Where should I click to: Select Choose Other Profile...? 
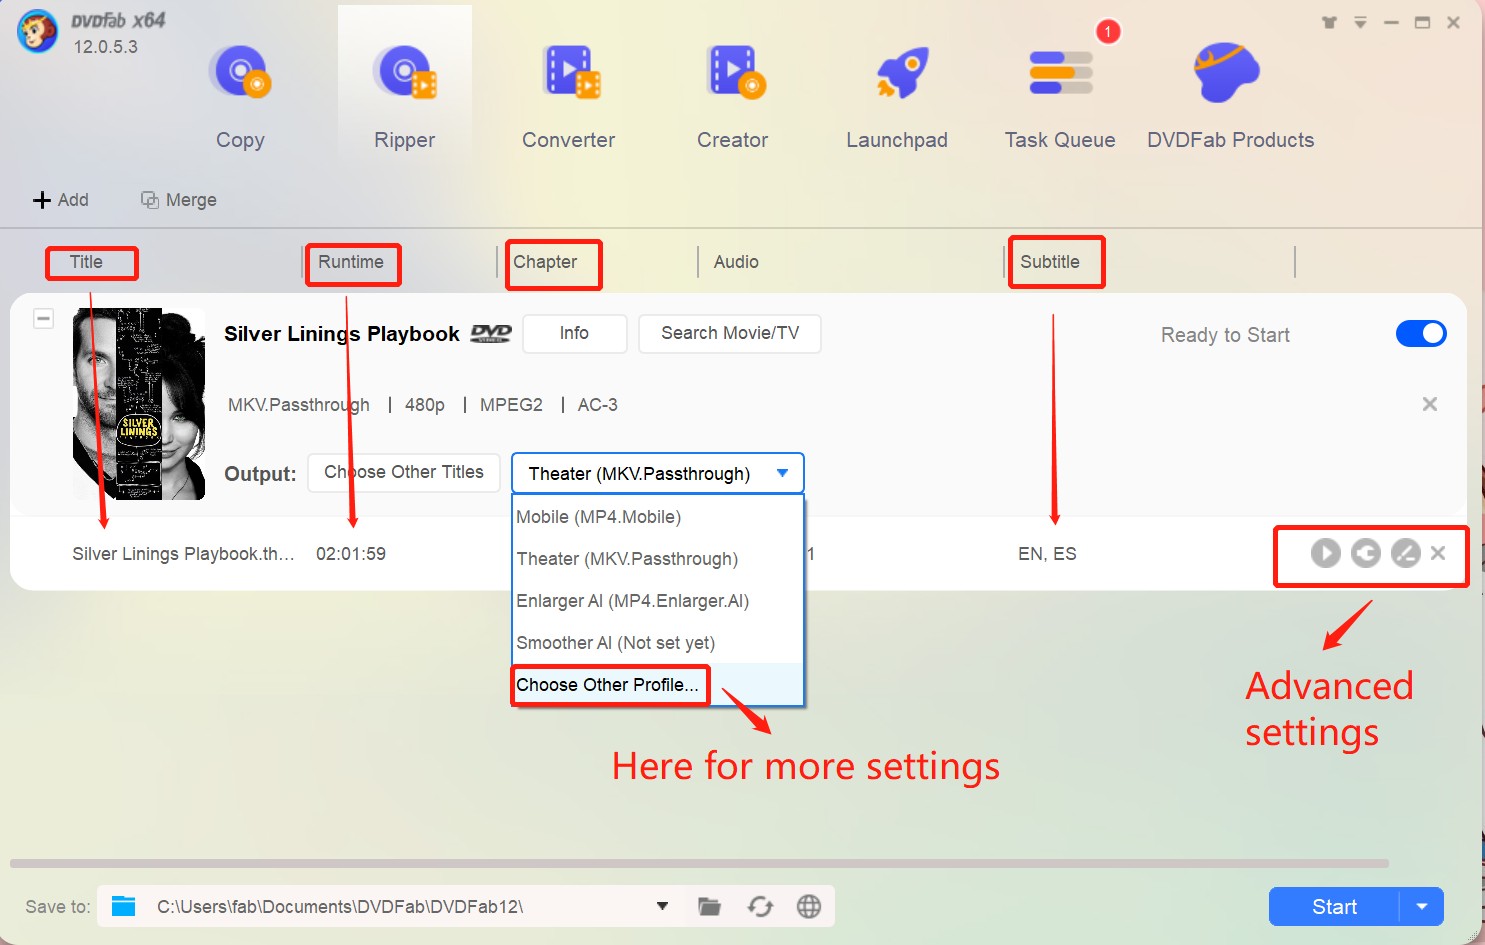click(658, 685)
